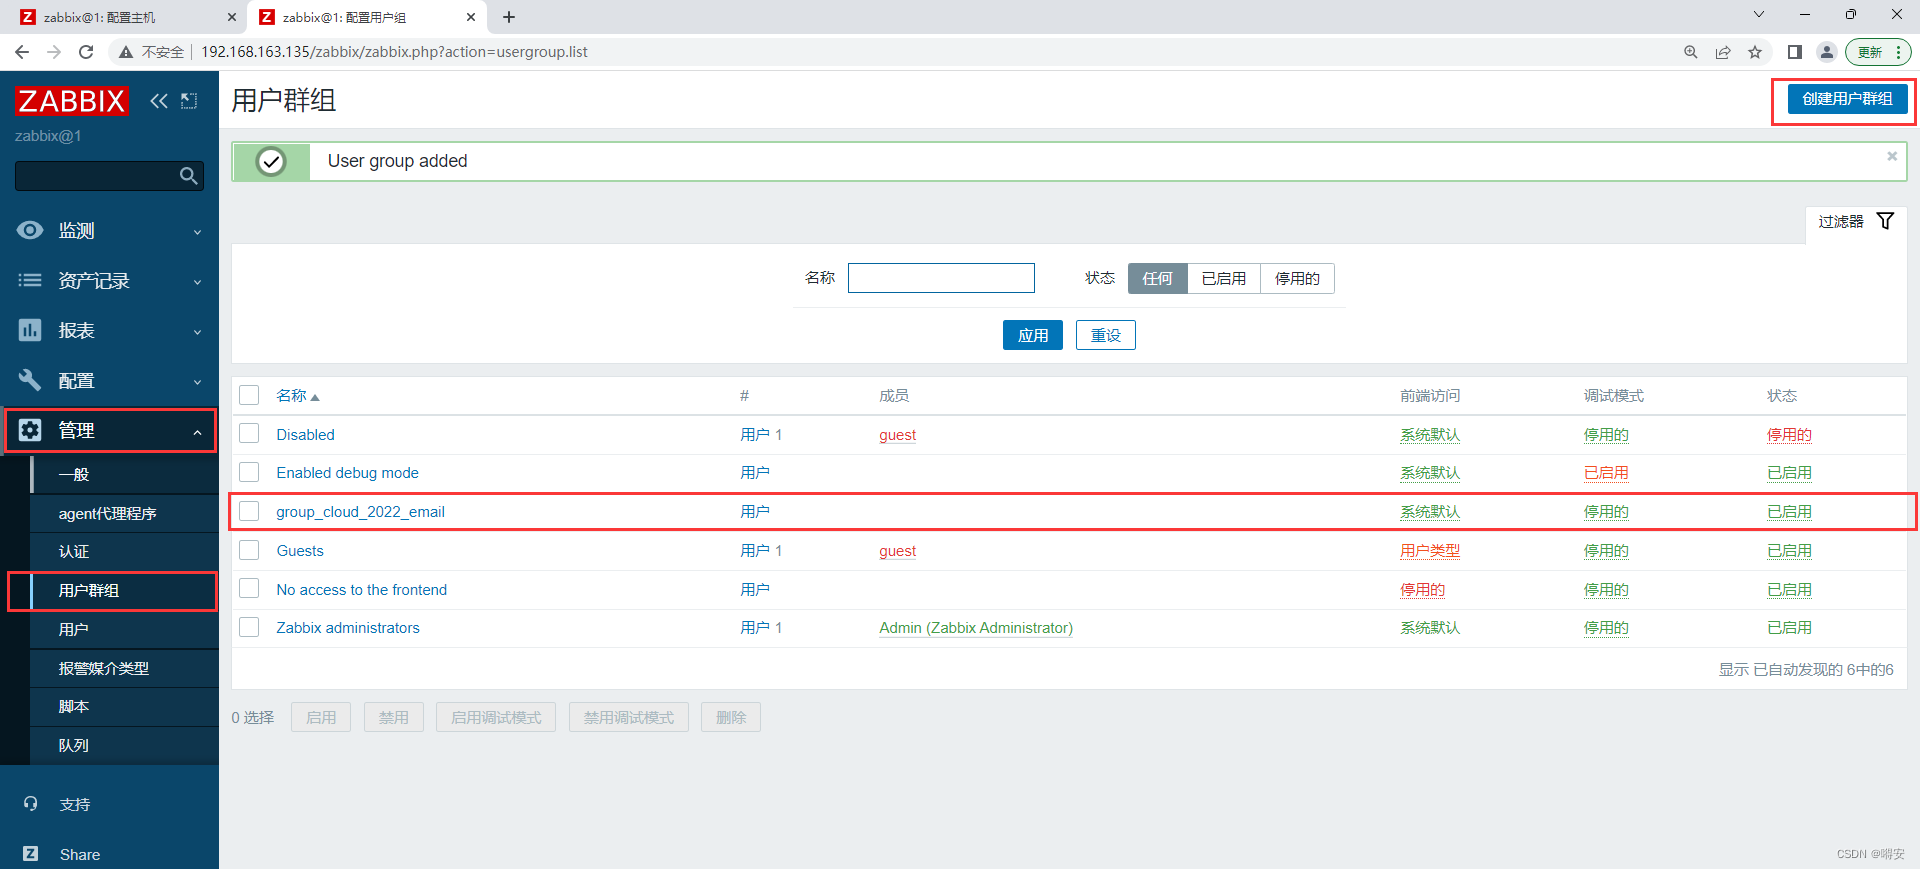Expand the 资产记录 menu
Viewport: 1920px width, 869px height.
(110, 280)
